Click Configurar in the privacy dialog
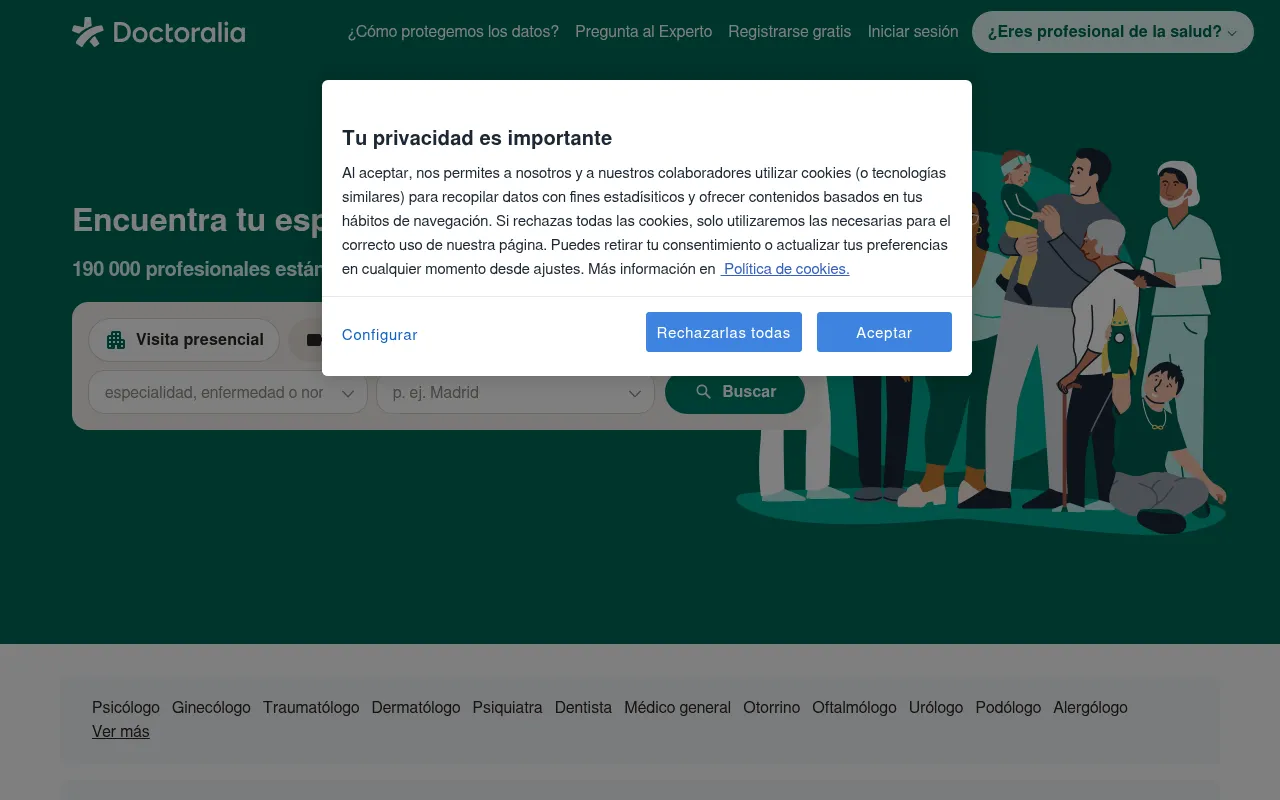Screen dimensions: 1280x800 [380, 335]
